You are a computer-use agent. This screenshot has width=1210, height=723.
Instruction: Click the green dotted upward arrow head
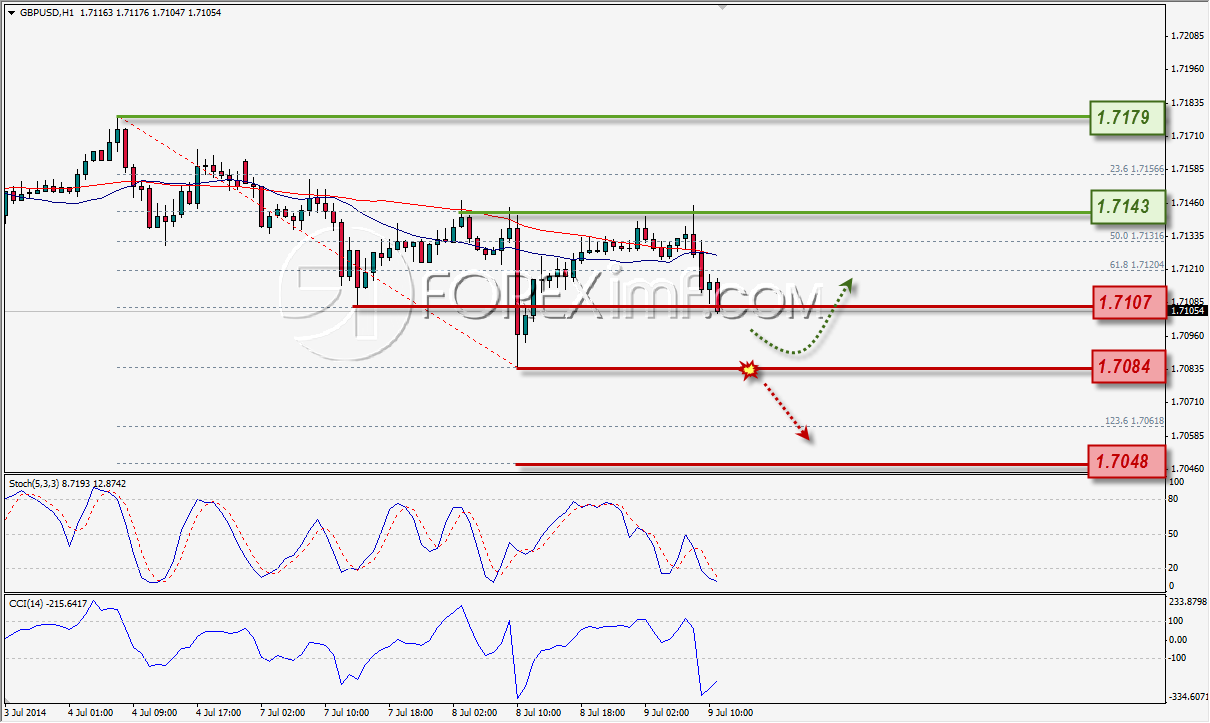click(x=848, y=284)
